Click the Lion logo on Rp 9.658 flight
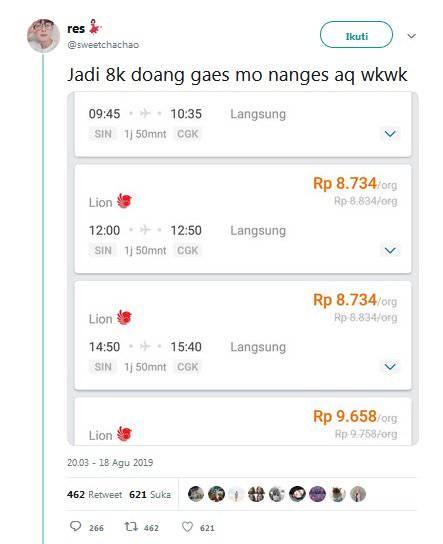This screenshot has width=443, height=544. pyautogui.click(x=124, y=434)
